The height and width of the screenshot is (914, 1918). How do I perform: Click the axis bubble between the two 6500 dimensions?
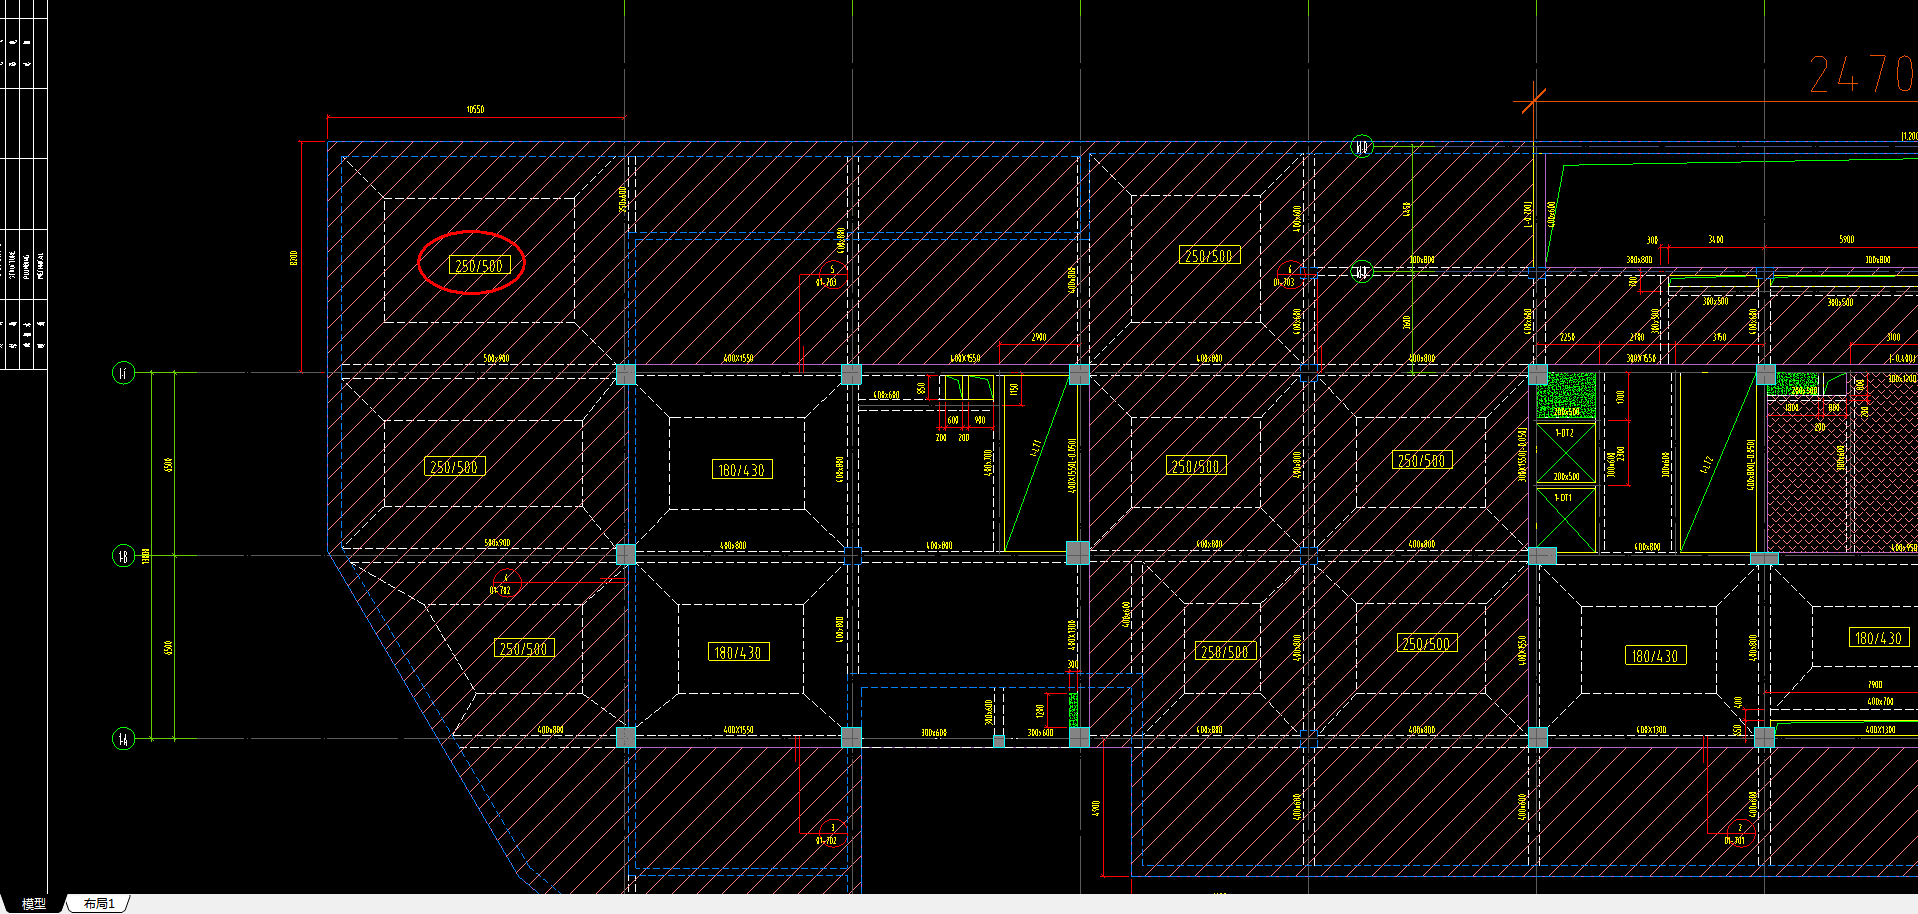pyautogui.click(x=123, y=556)
